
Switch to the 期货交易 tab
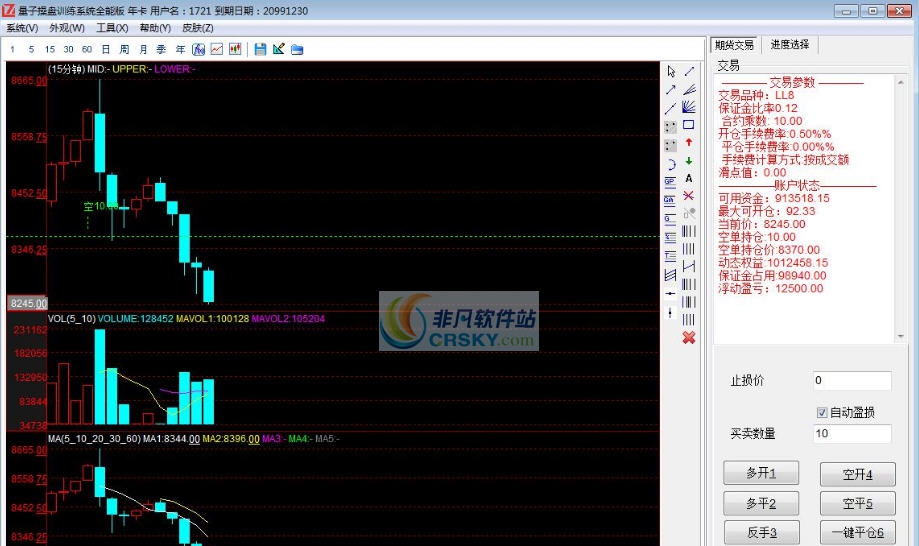pyautogui.click(x=734, y=45)
